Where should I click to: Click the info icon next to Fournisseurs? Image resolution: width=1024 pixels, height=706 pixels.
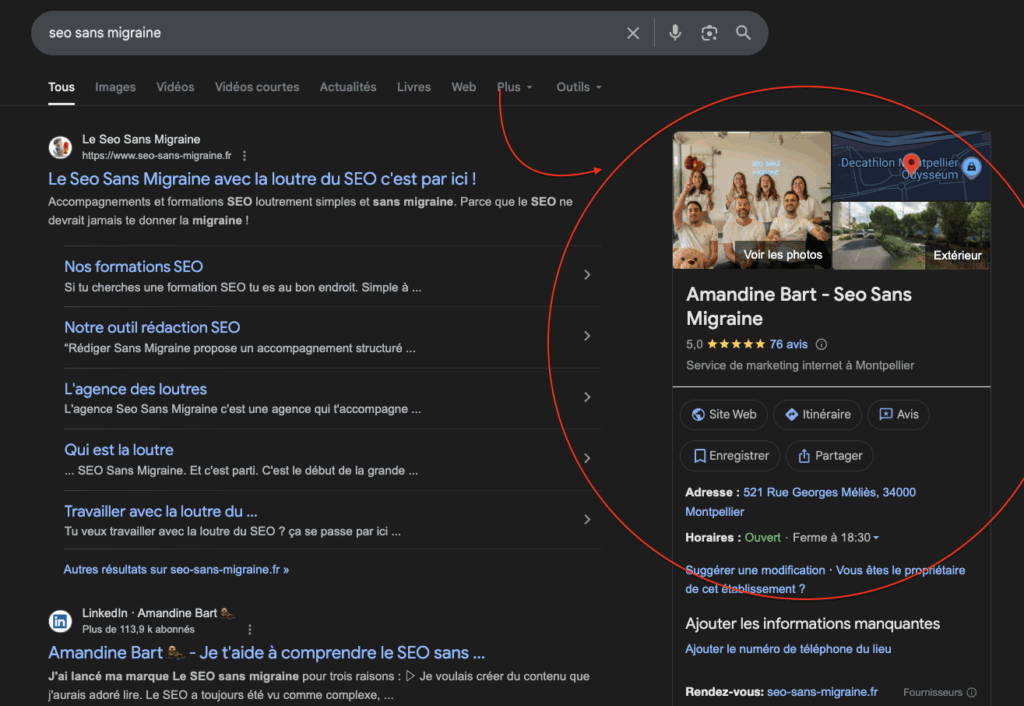coord(971,692)
